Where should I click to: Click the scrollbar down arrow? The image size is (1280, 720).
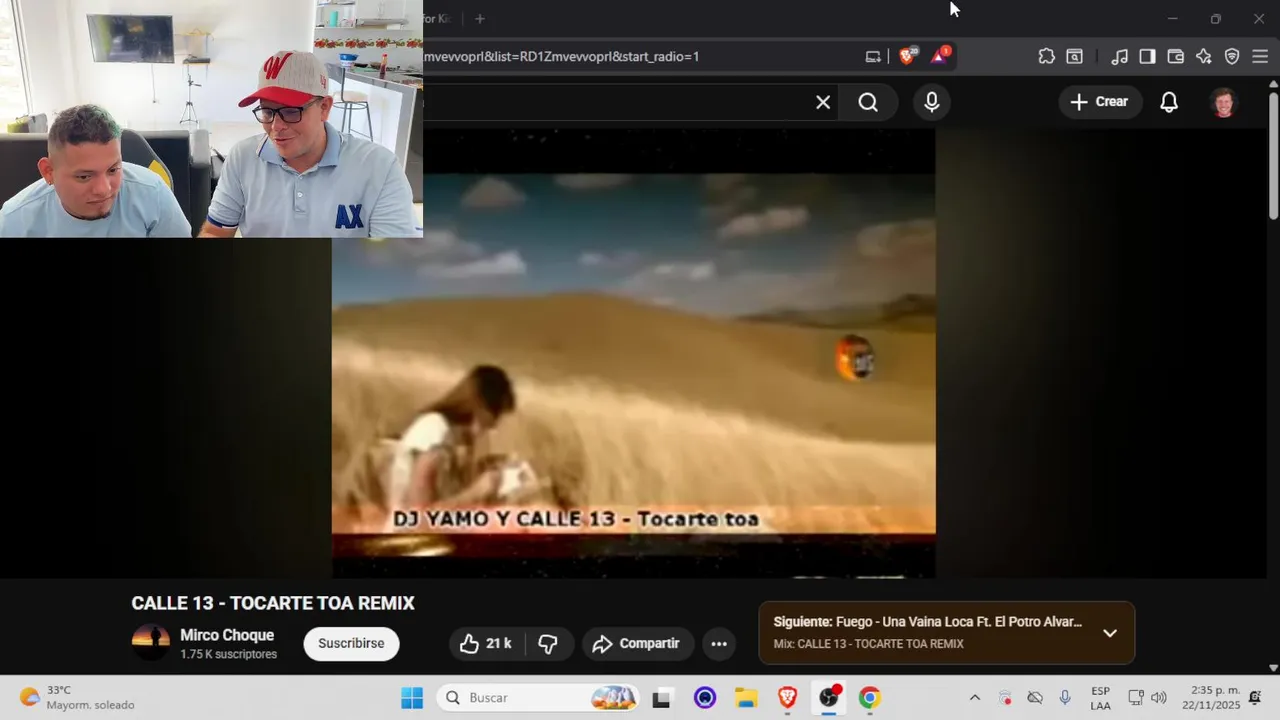coord(1273,667)
